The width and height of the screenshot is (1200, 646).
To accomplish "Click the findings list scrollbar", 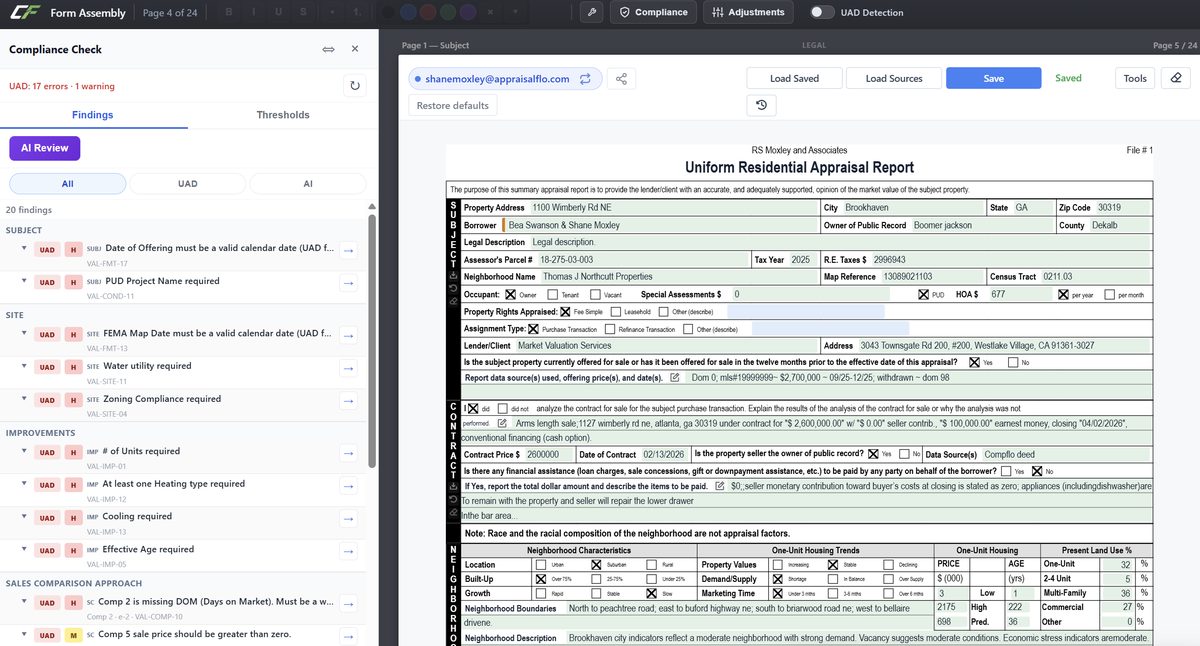I will (371, 340).
